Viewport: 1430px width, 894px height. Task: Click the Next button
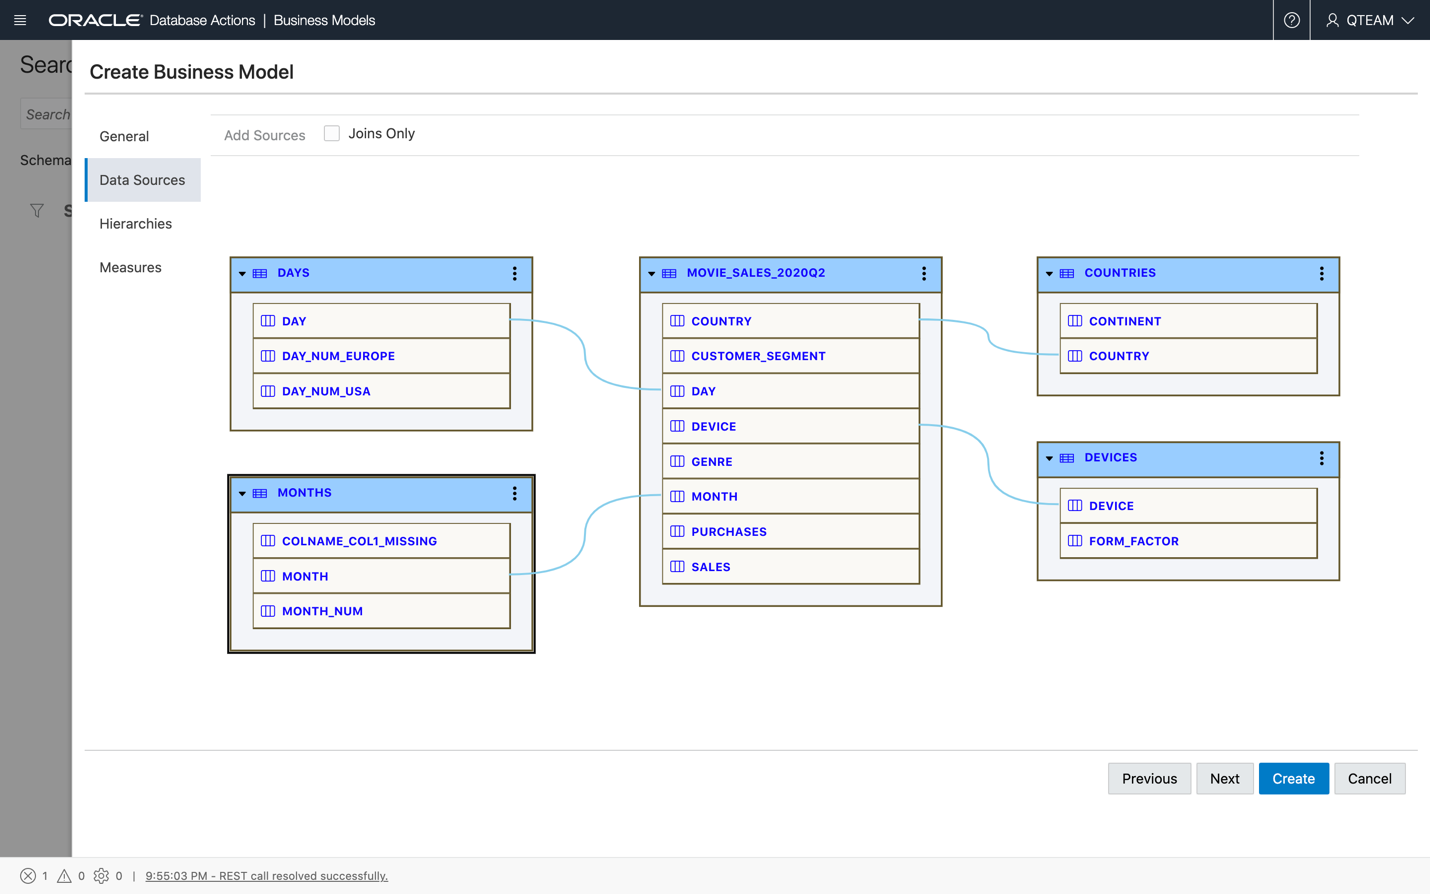point(1224,779)
